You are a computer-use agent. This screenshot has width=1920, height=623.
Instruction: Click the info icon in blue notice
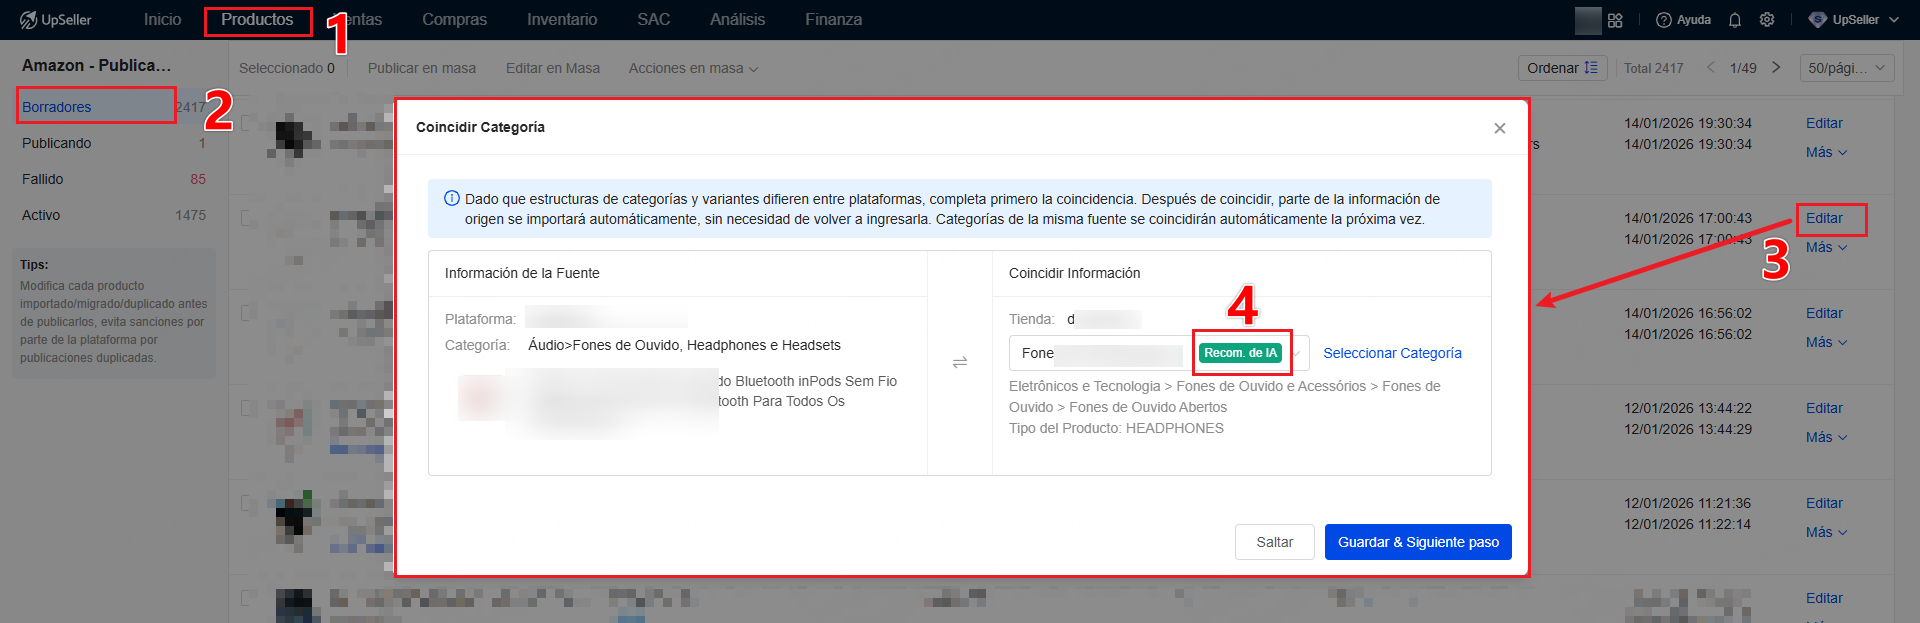click(x=451, y=199)
